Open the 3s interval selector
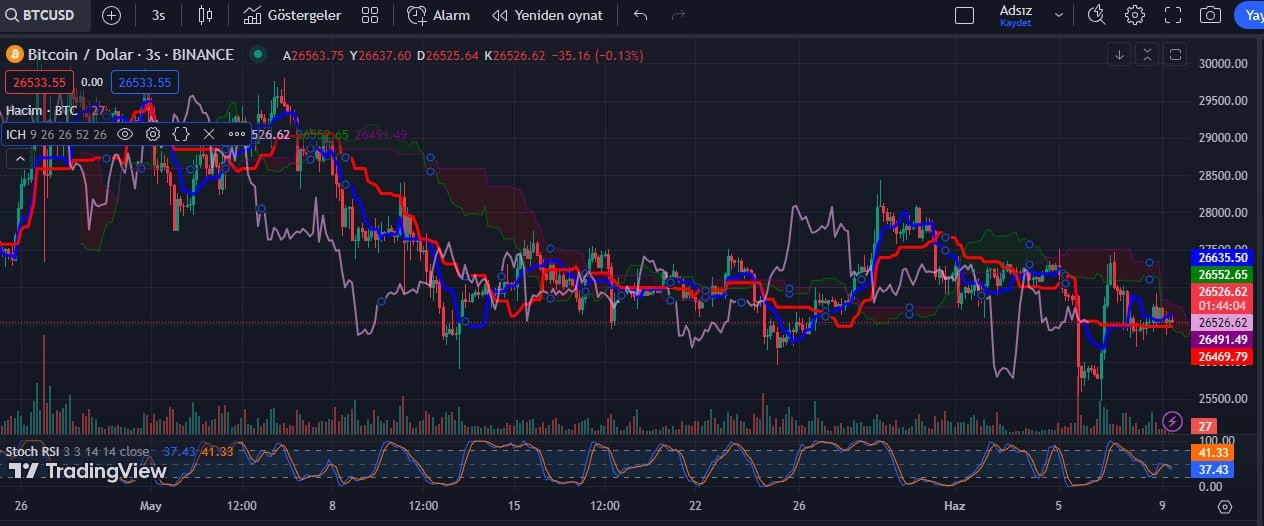The height and width of the screenshot is (526, 1264). click(x=159, y=15)
